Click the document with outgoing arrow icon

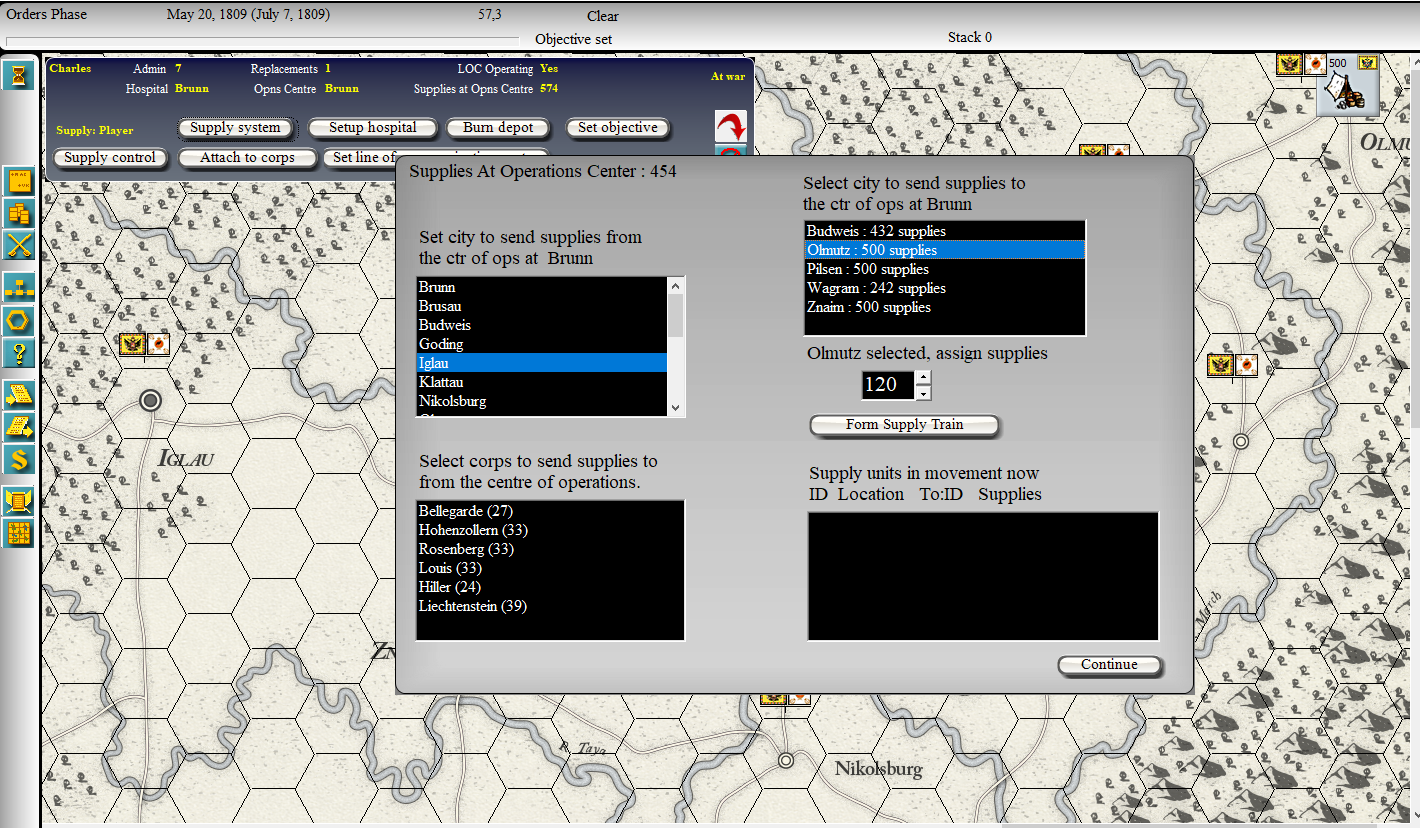pyautogui.click(x=20, y=427)
